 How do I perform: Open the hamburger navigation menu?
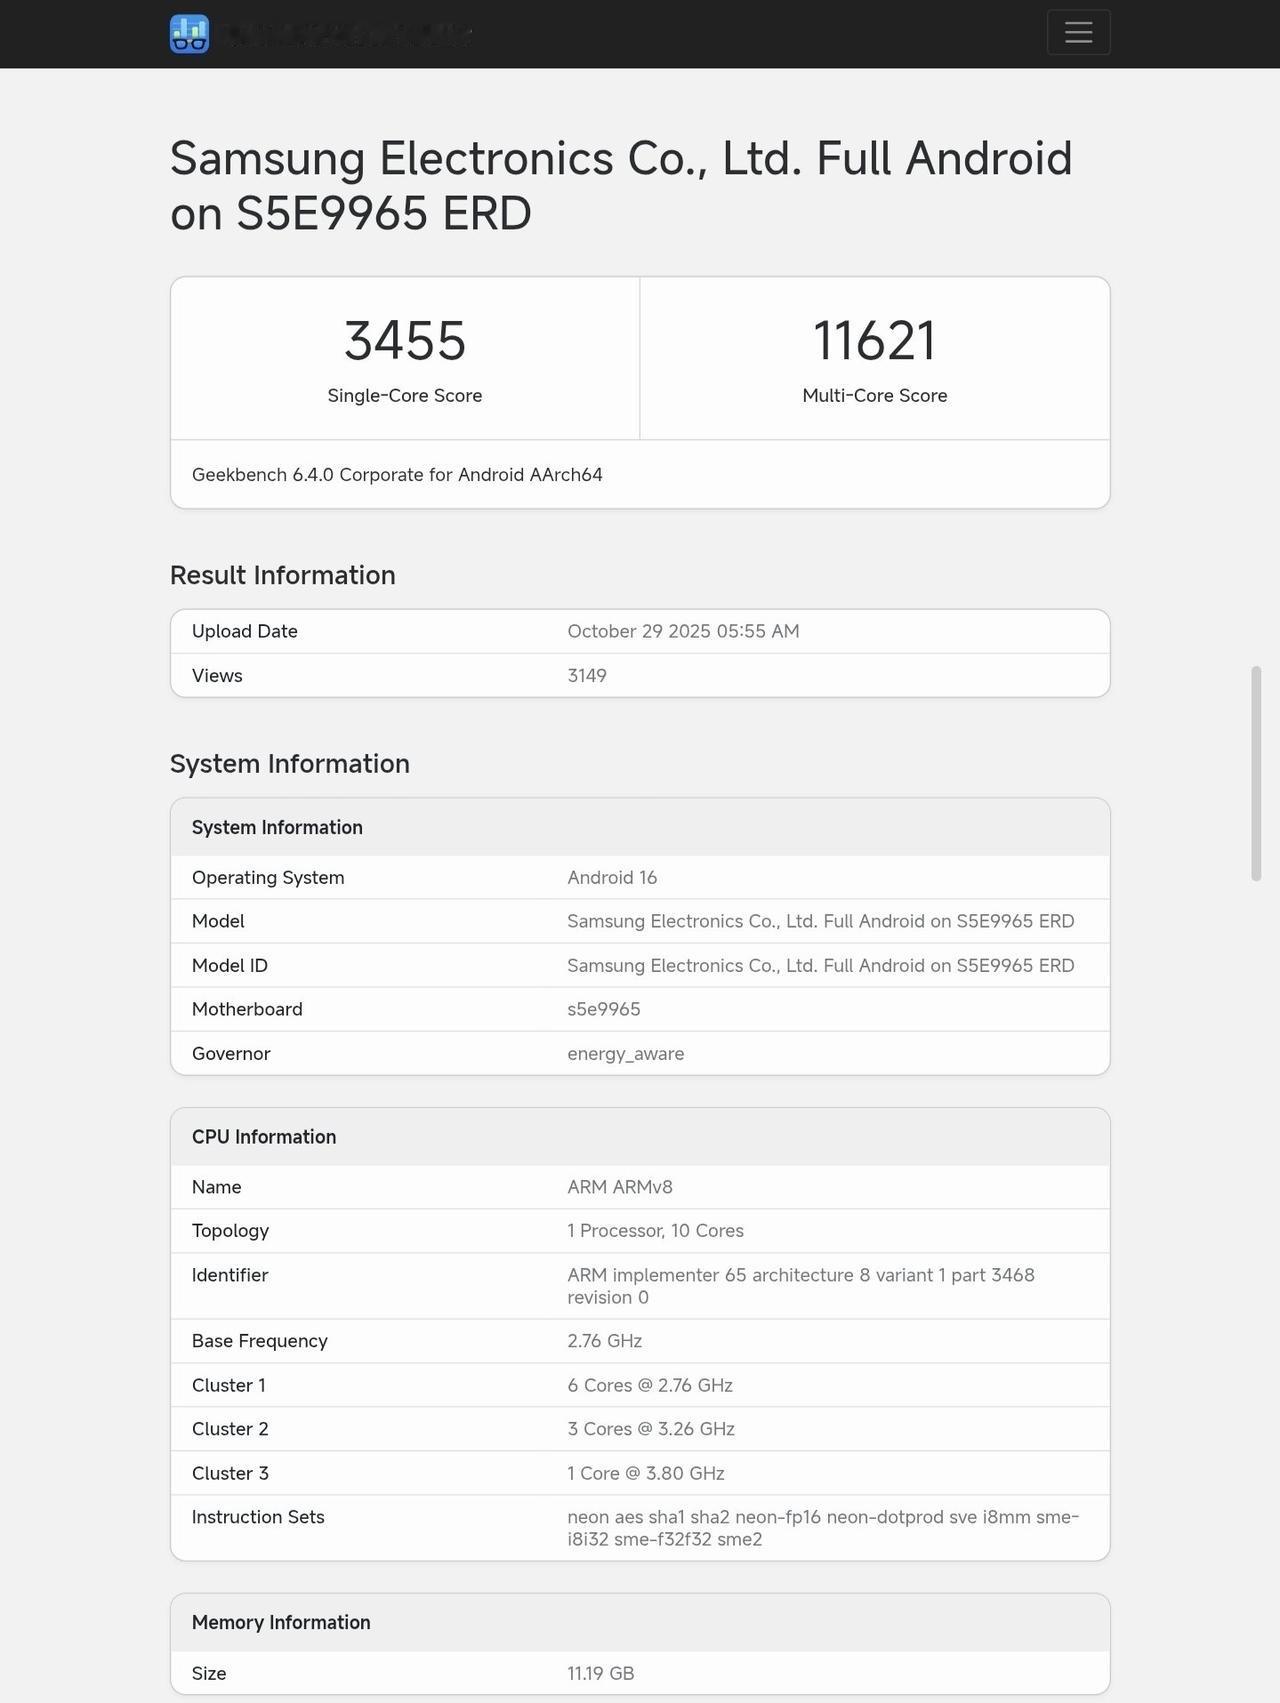1078,32
